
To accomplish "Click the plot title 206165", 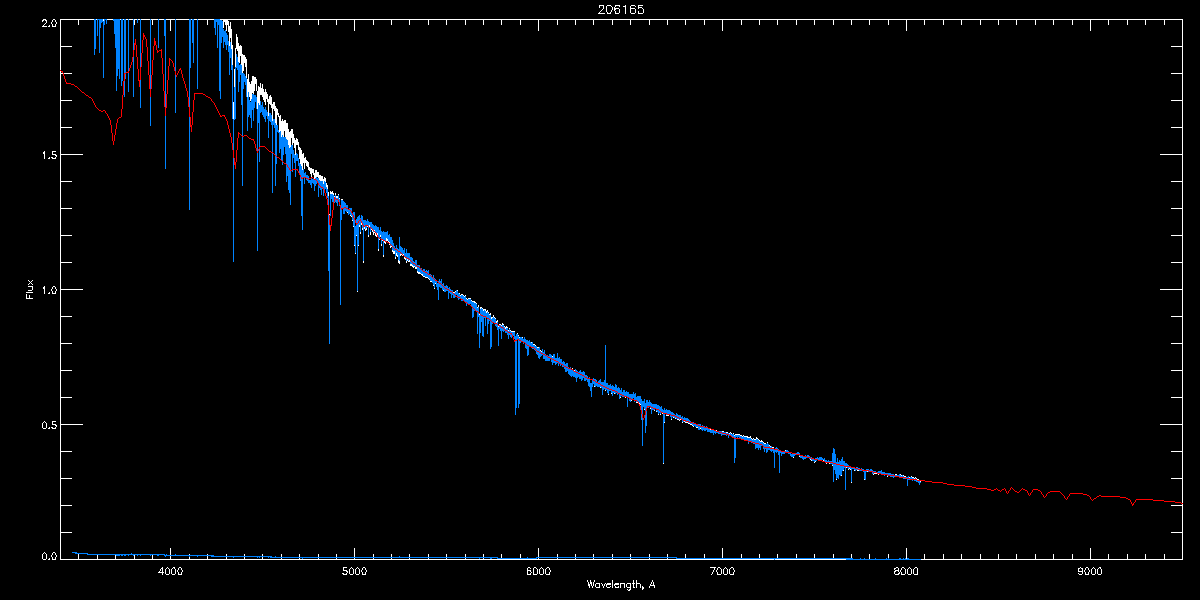I will click(621, 9).
